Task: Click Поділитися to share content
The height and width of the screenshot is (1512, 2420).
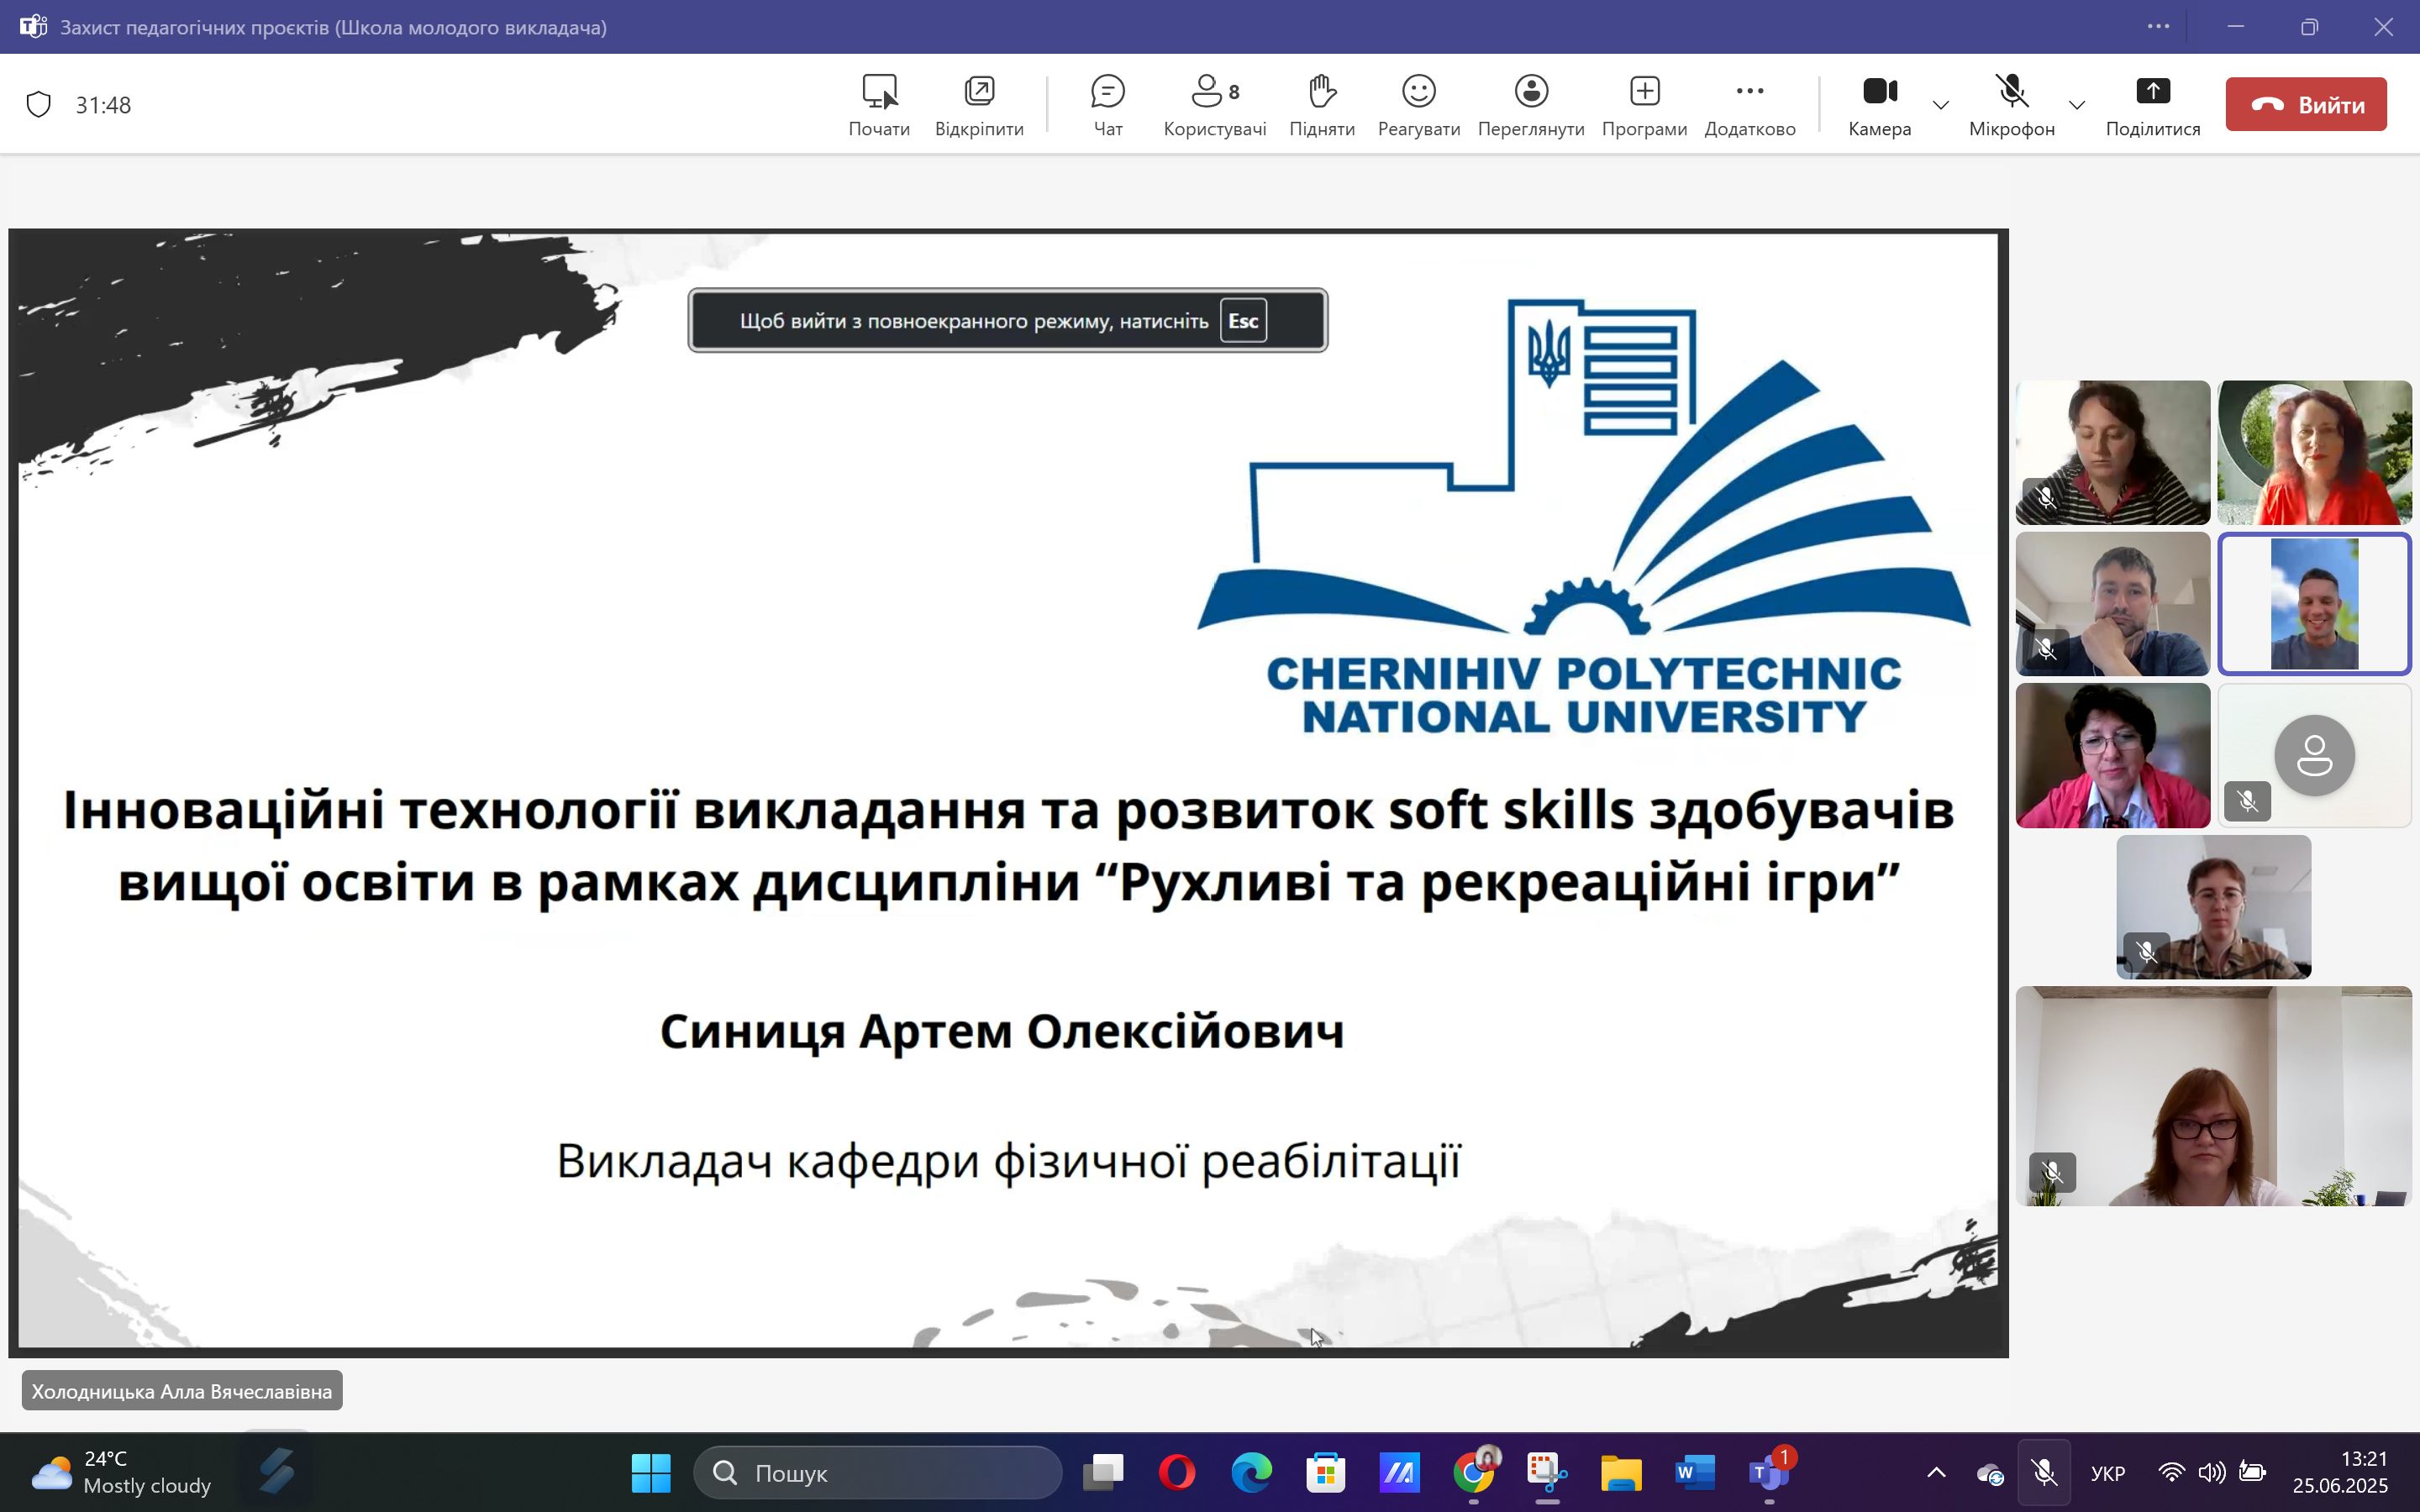Action: [2152, 104]
